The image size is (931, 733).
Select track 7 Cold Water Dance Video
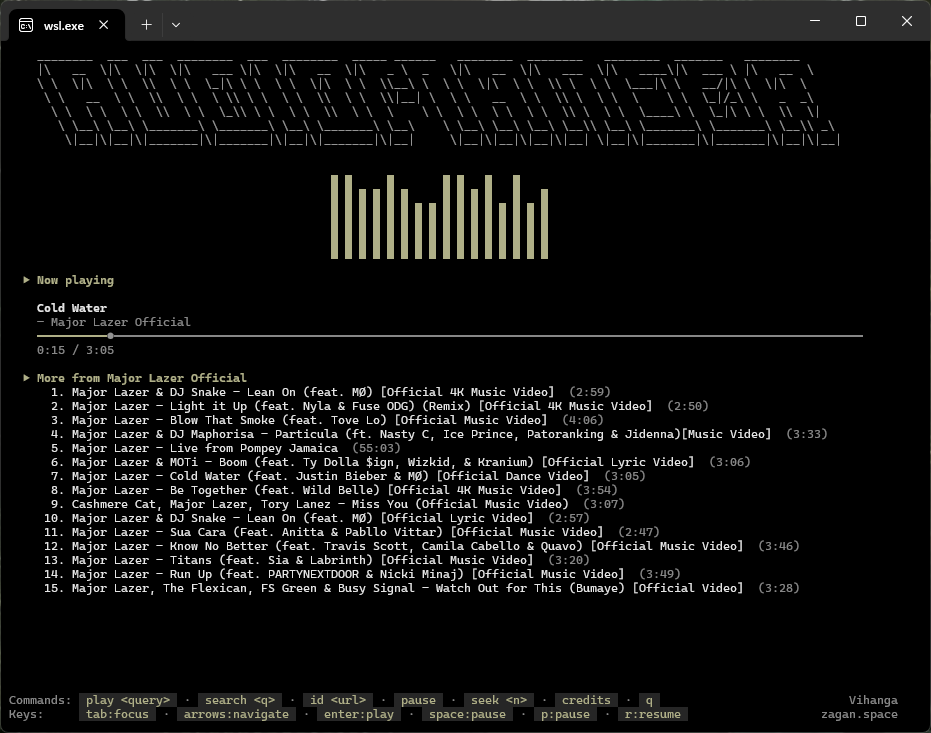click(348, 476)
